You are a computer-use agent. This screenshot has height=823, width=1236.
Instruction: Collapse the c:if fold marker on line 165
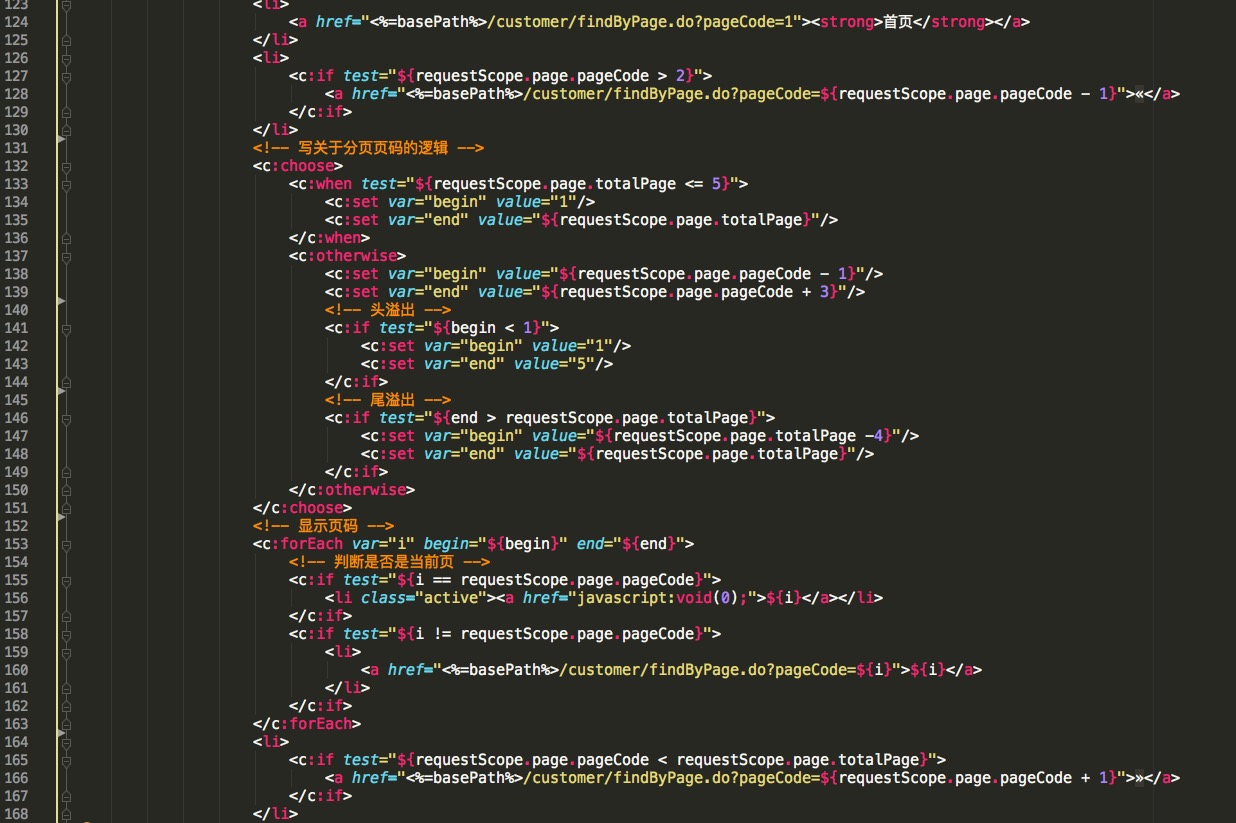pos(66,760)
